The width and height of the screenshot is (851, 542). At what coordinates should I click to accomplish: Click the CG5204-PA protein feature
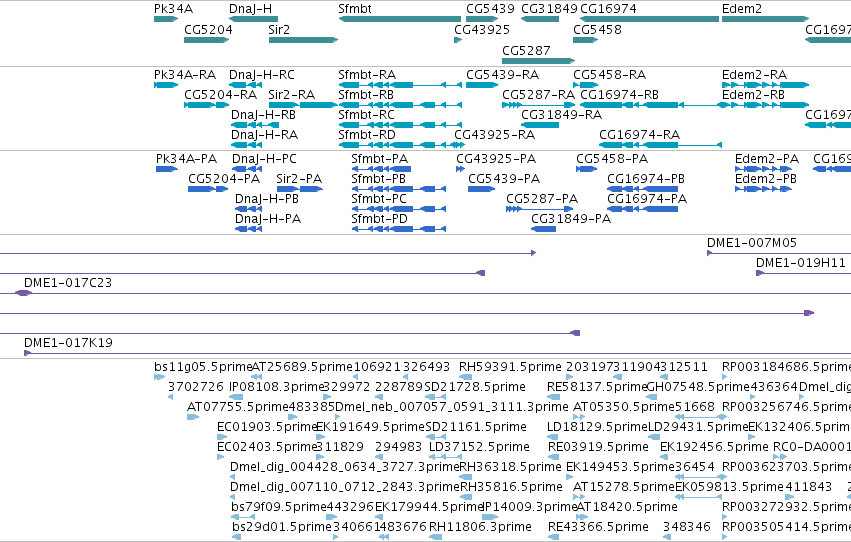click(208, 189)
